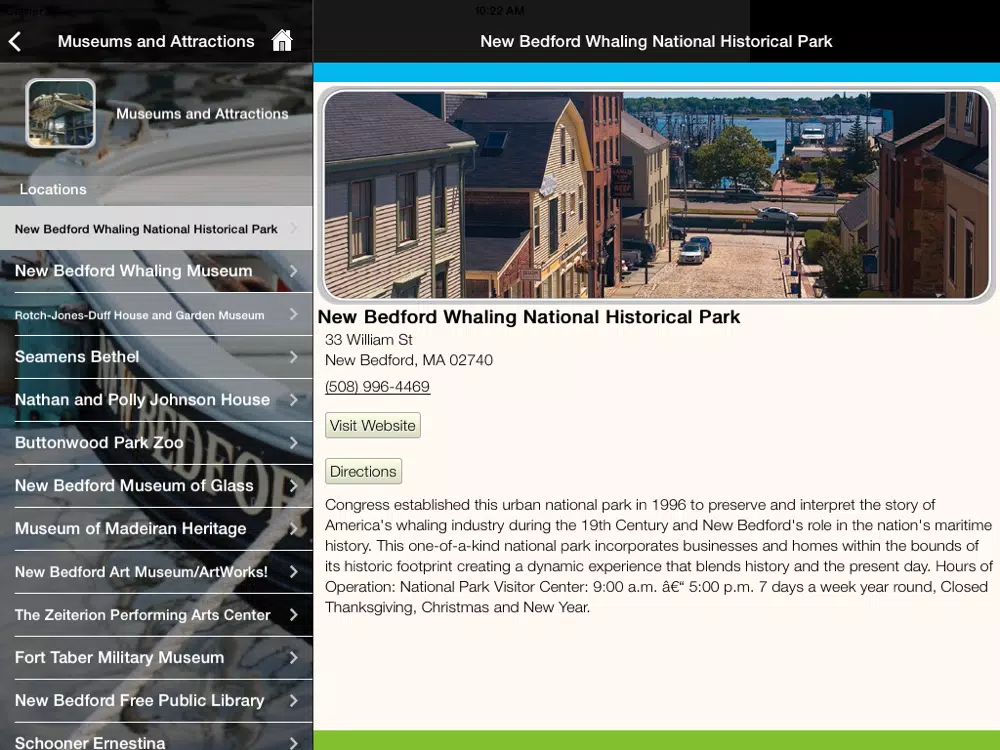Click the Locations section header

[x=53, y=189]
